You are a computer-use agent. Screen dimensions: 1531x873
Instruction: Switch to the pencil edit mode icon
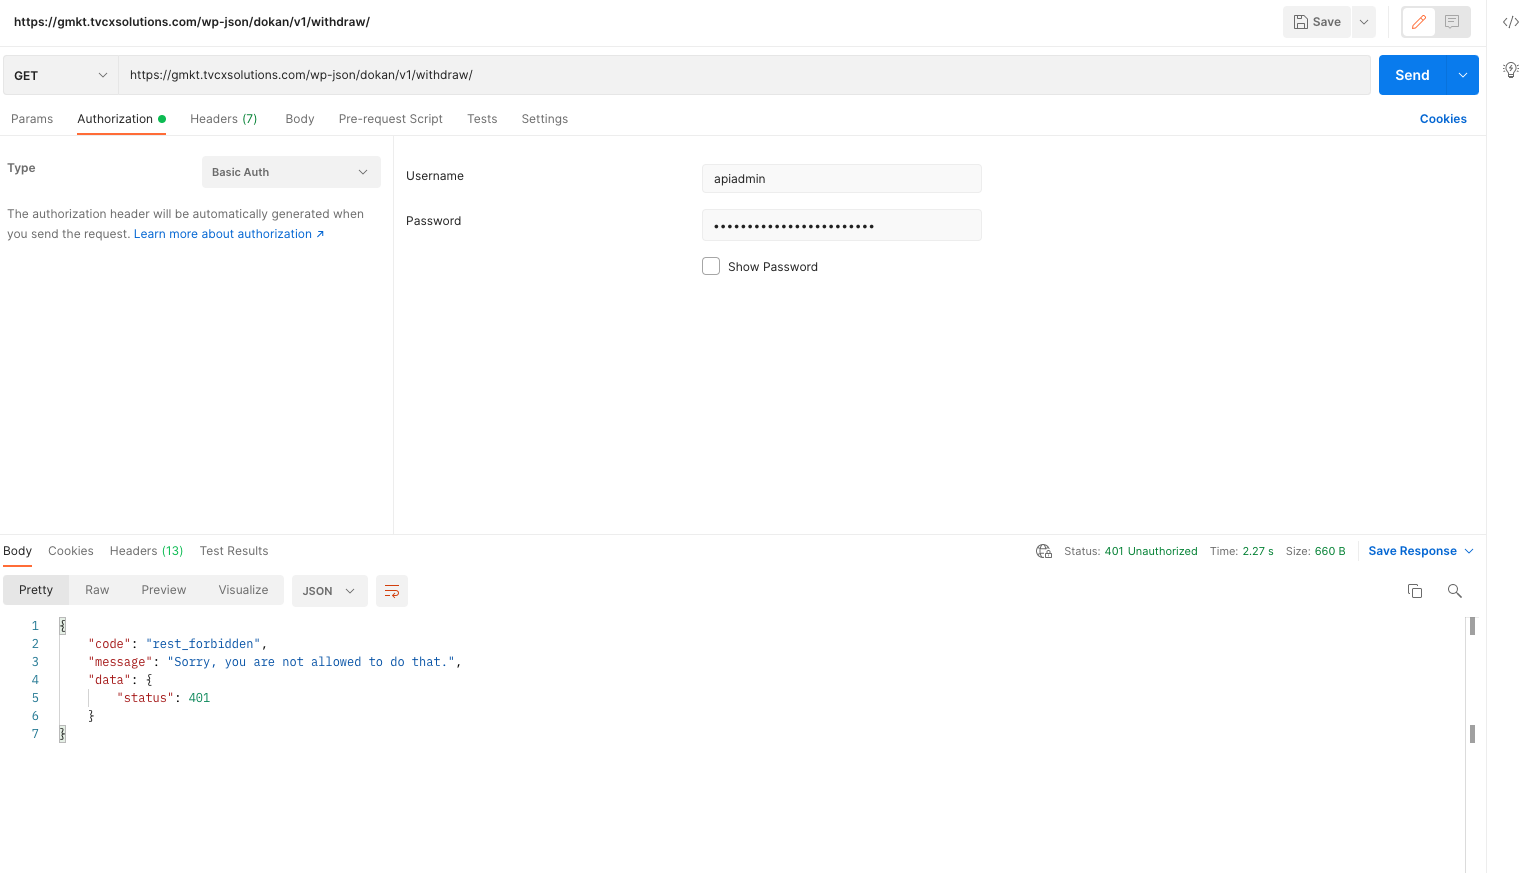pyautogui.click(x=1418, y=22)
